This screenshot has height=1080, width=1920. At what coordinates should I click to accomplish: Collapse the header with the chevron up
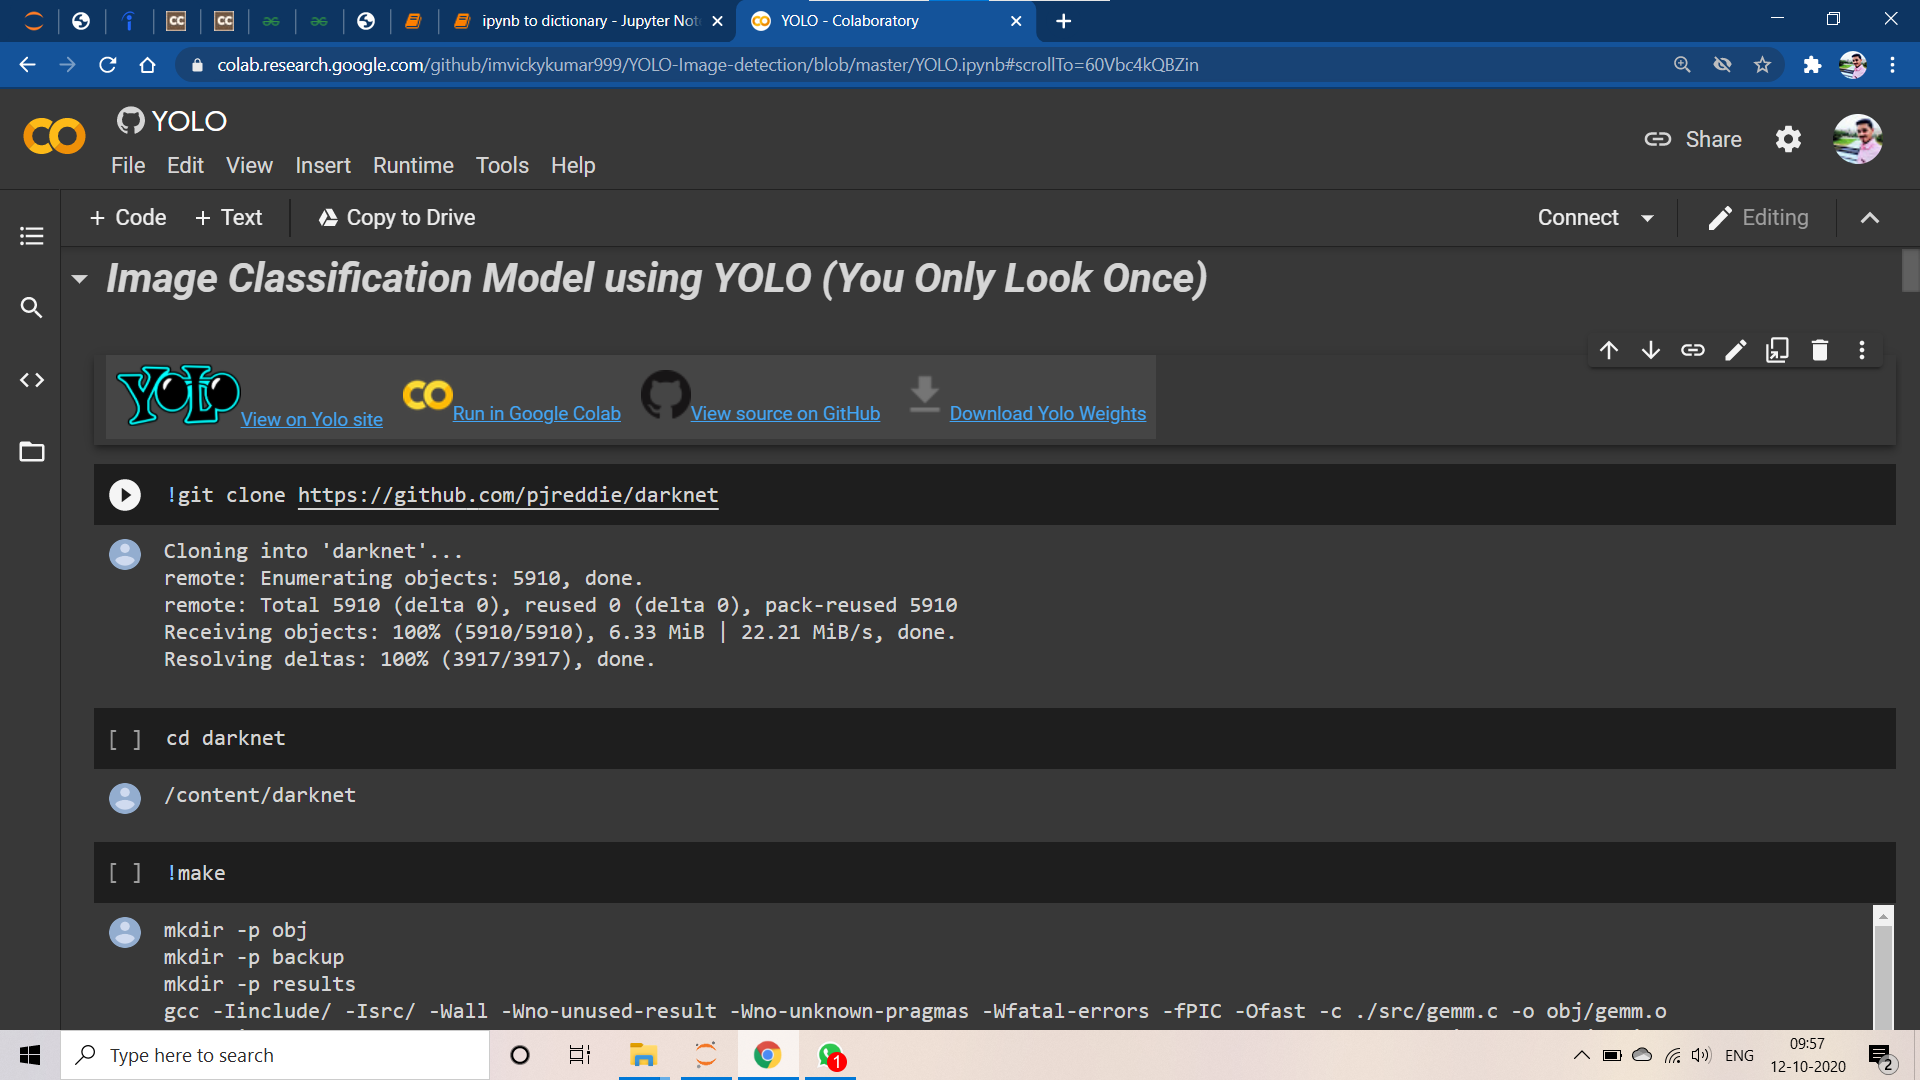click(x=1869, y=218)
